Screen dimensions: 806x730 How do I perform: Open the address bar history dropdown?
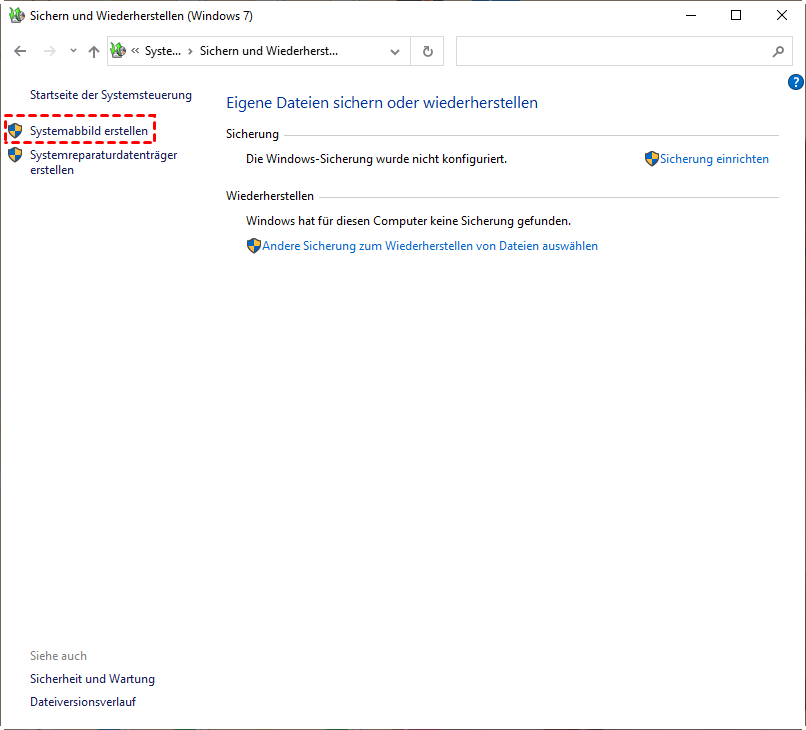click(x=395, y=51)
